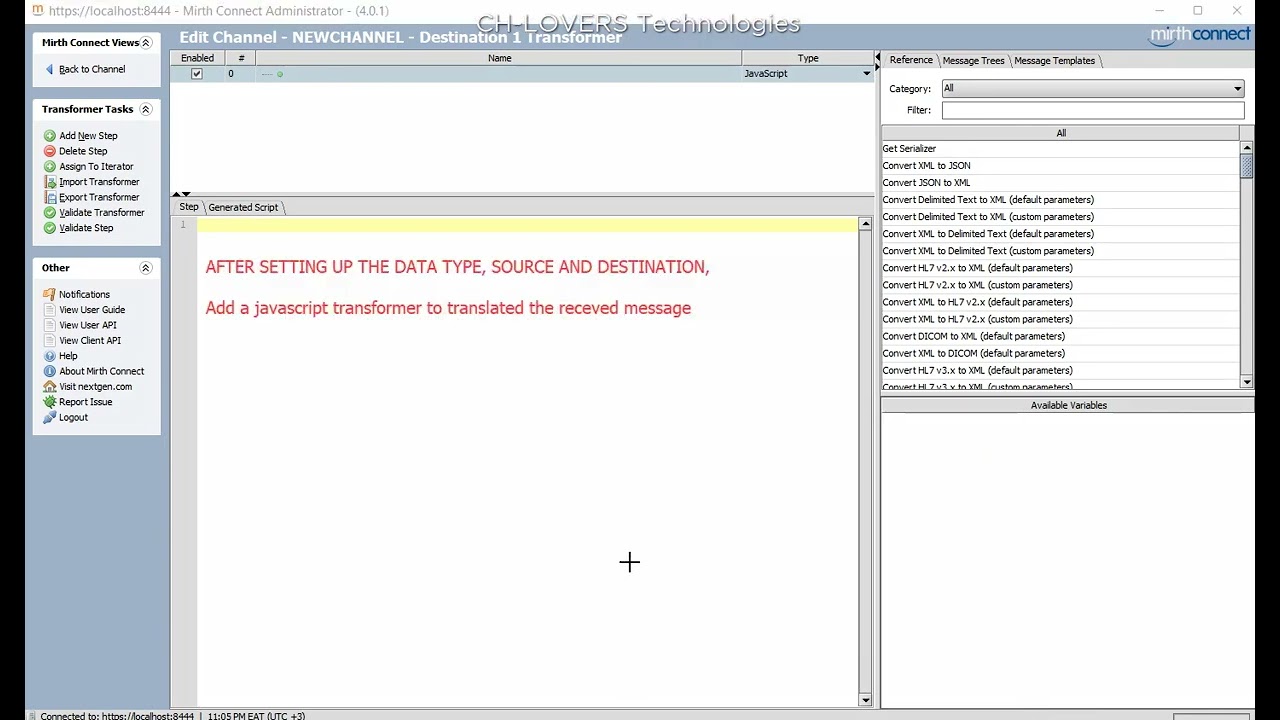Select Convert XML to HL7 v2.x (custom parameters)
This screenshot has width=1280, height=720.
point(1060,319)
